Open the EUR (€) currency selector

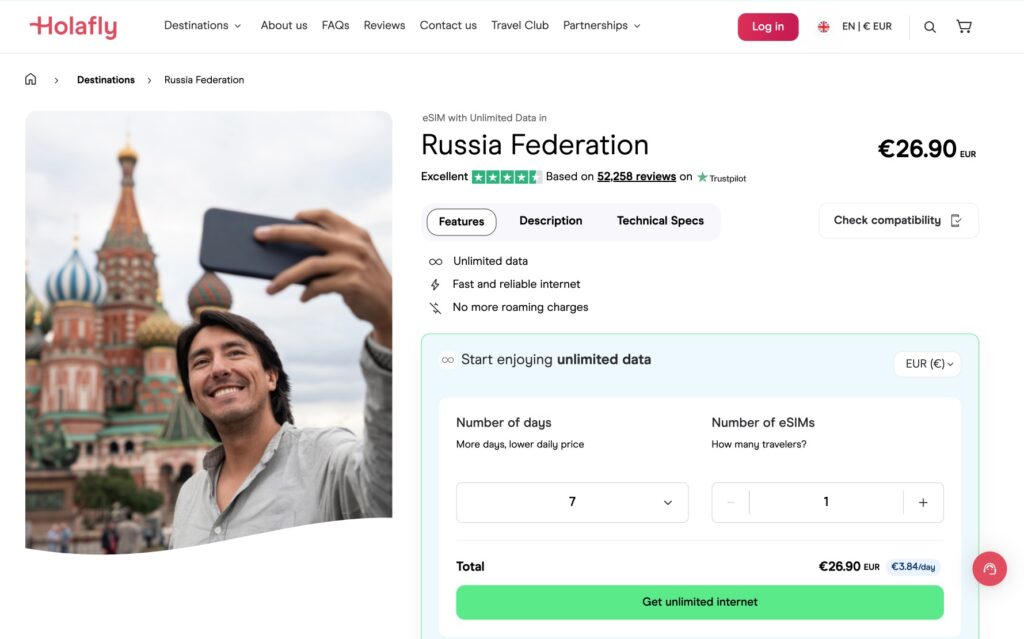(926, 364)
